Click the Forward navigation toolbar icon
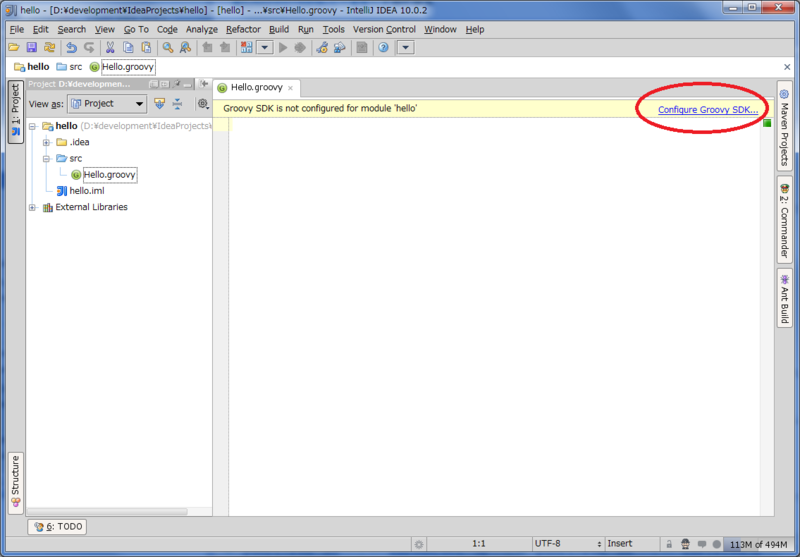The height and width of the screenshot is (557, 800). click(224, 47)
